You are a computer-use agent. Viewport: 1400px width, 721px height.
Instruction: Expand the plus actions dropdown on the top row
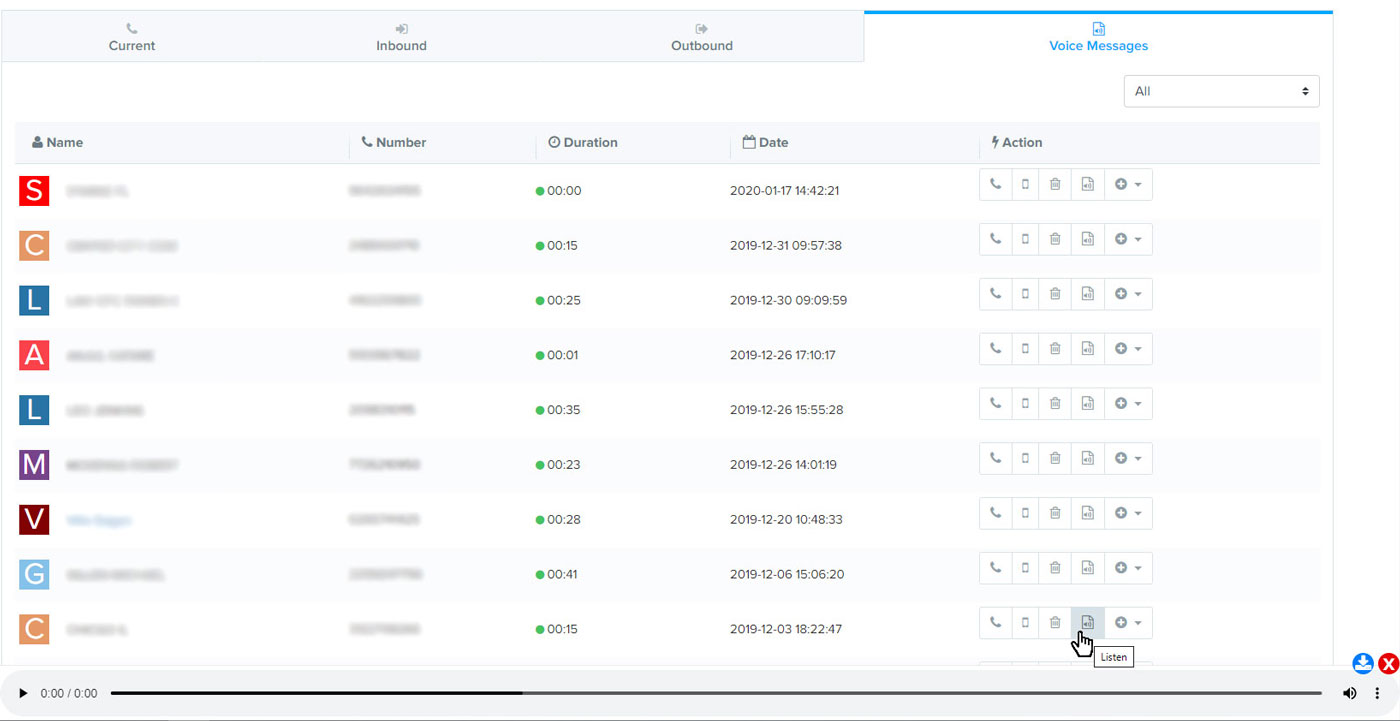click(1128, 184)
